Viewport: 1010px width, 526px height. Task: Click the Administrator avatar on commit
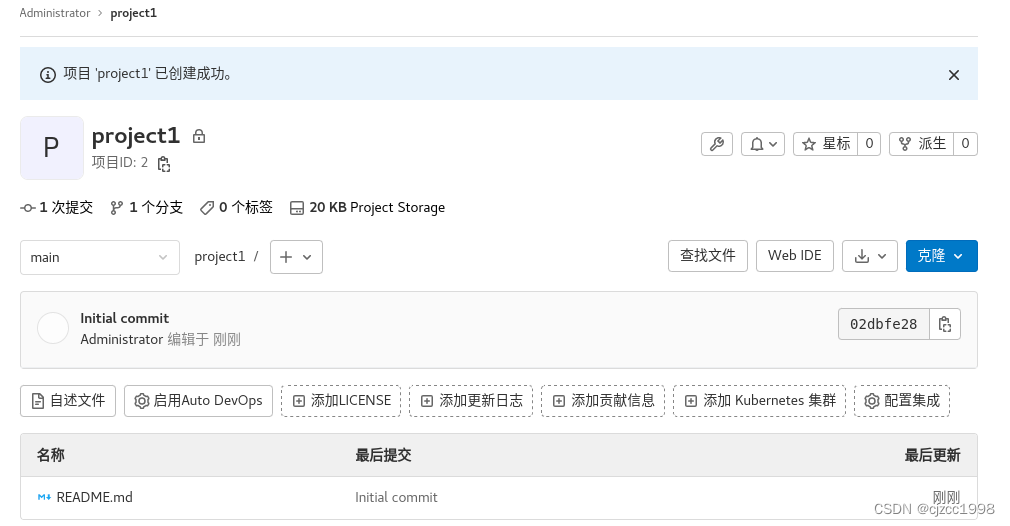pos(53,328)
